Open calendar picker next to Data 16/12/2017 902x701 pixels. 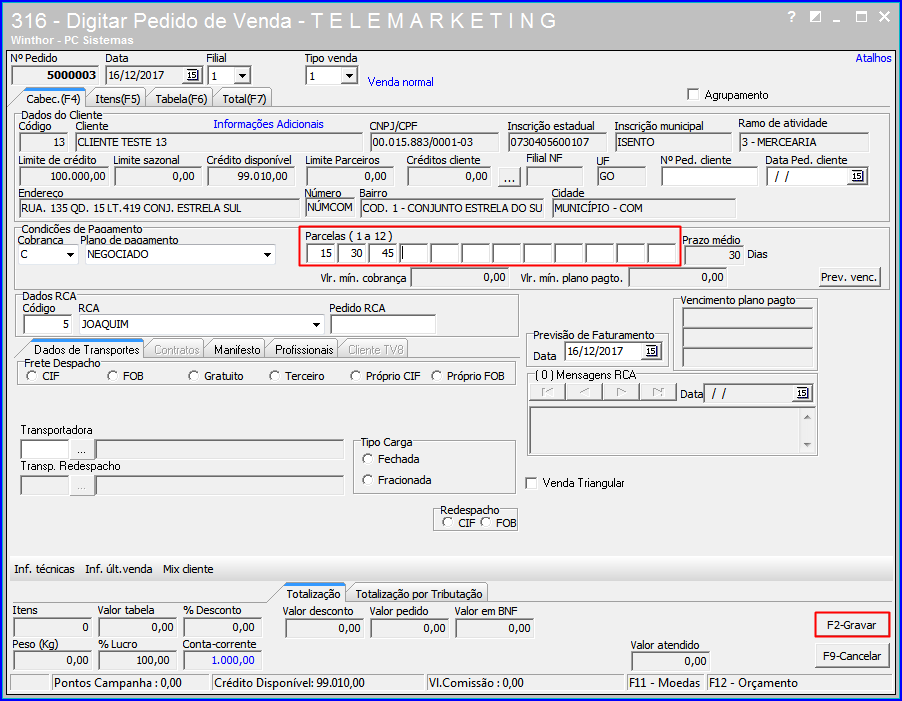[192, 75]
